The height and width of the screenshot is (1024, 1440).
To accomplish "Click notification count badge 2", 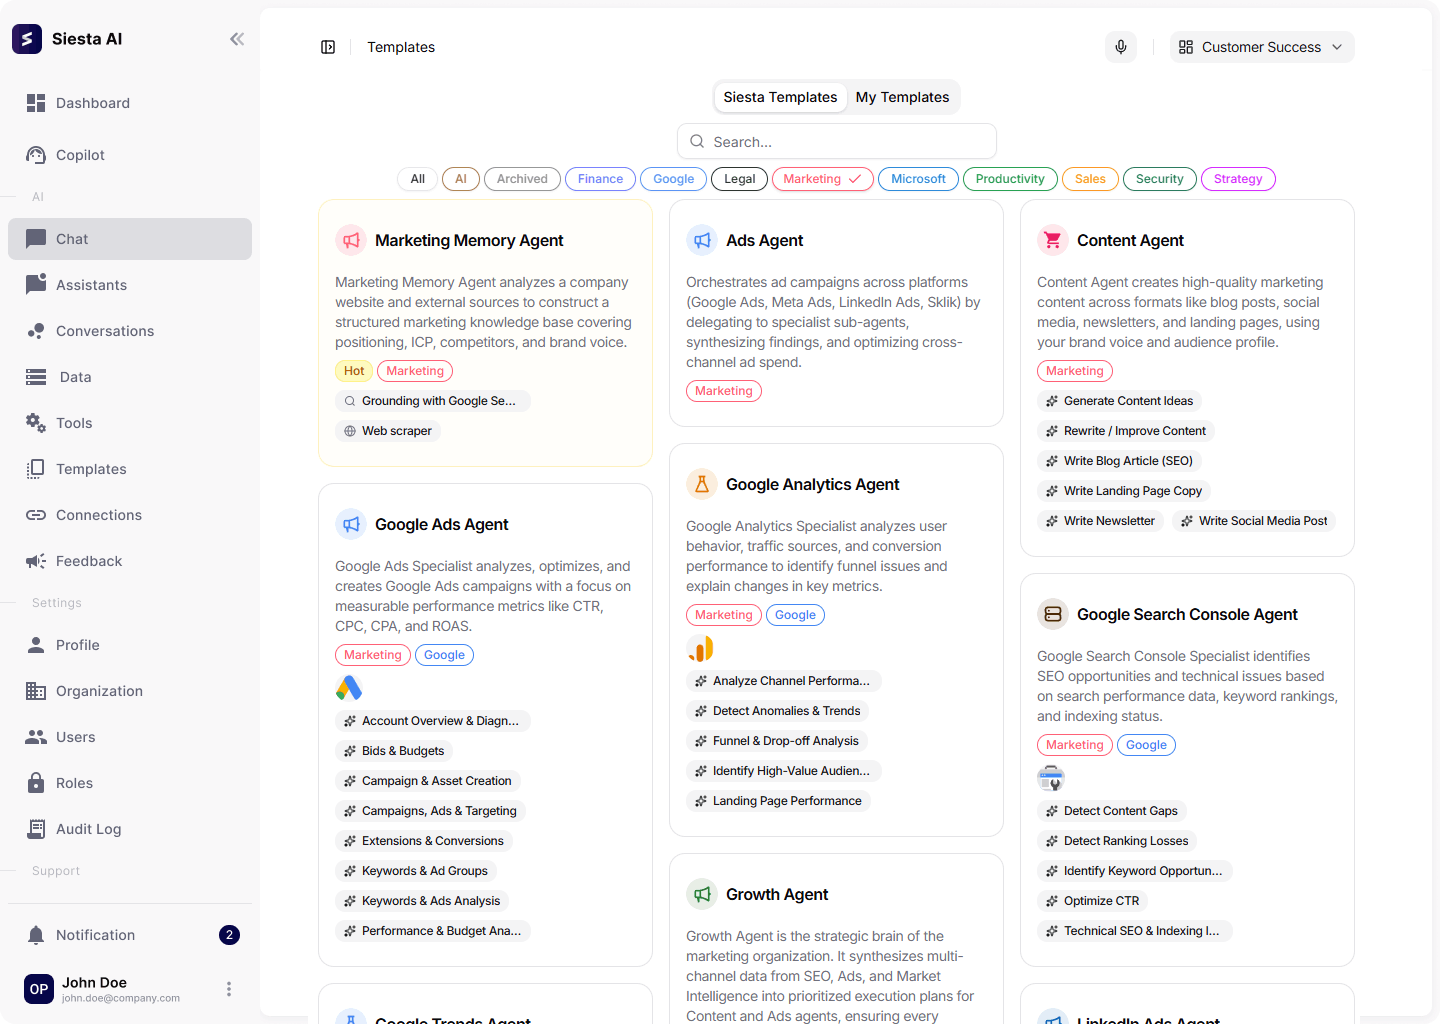I will (x=229, y=935).
